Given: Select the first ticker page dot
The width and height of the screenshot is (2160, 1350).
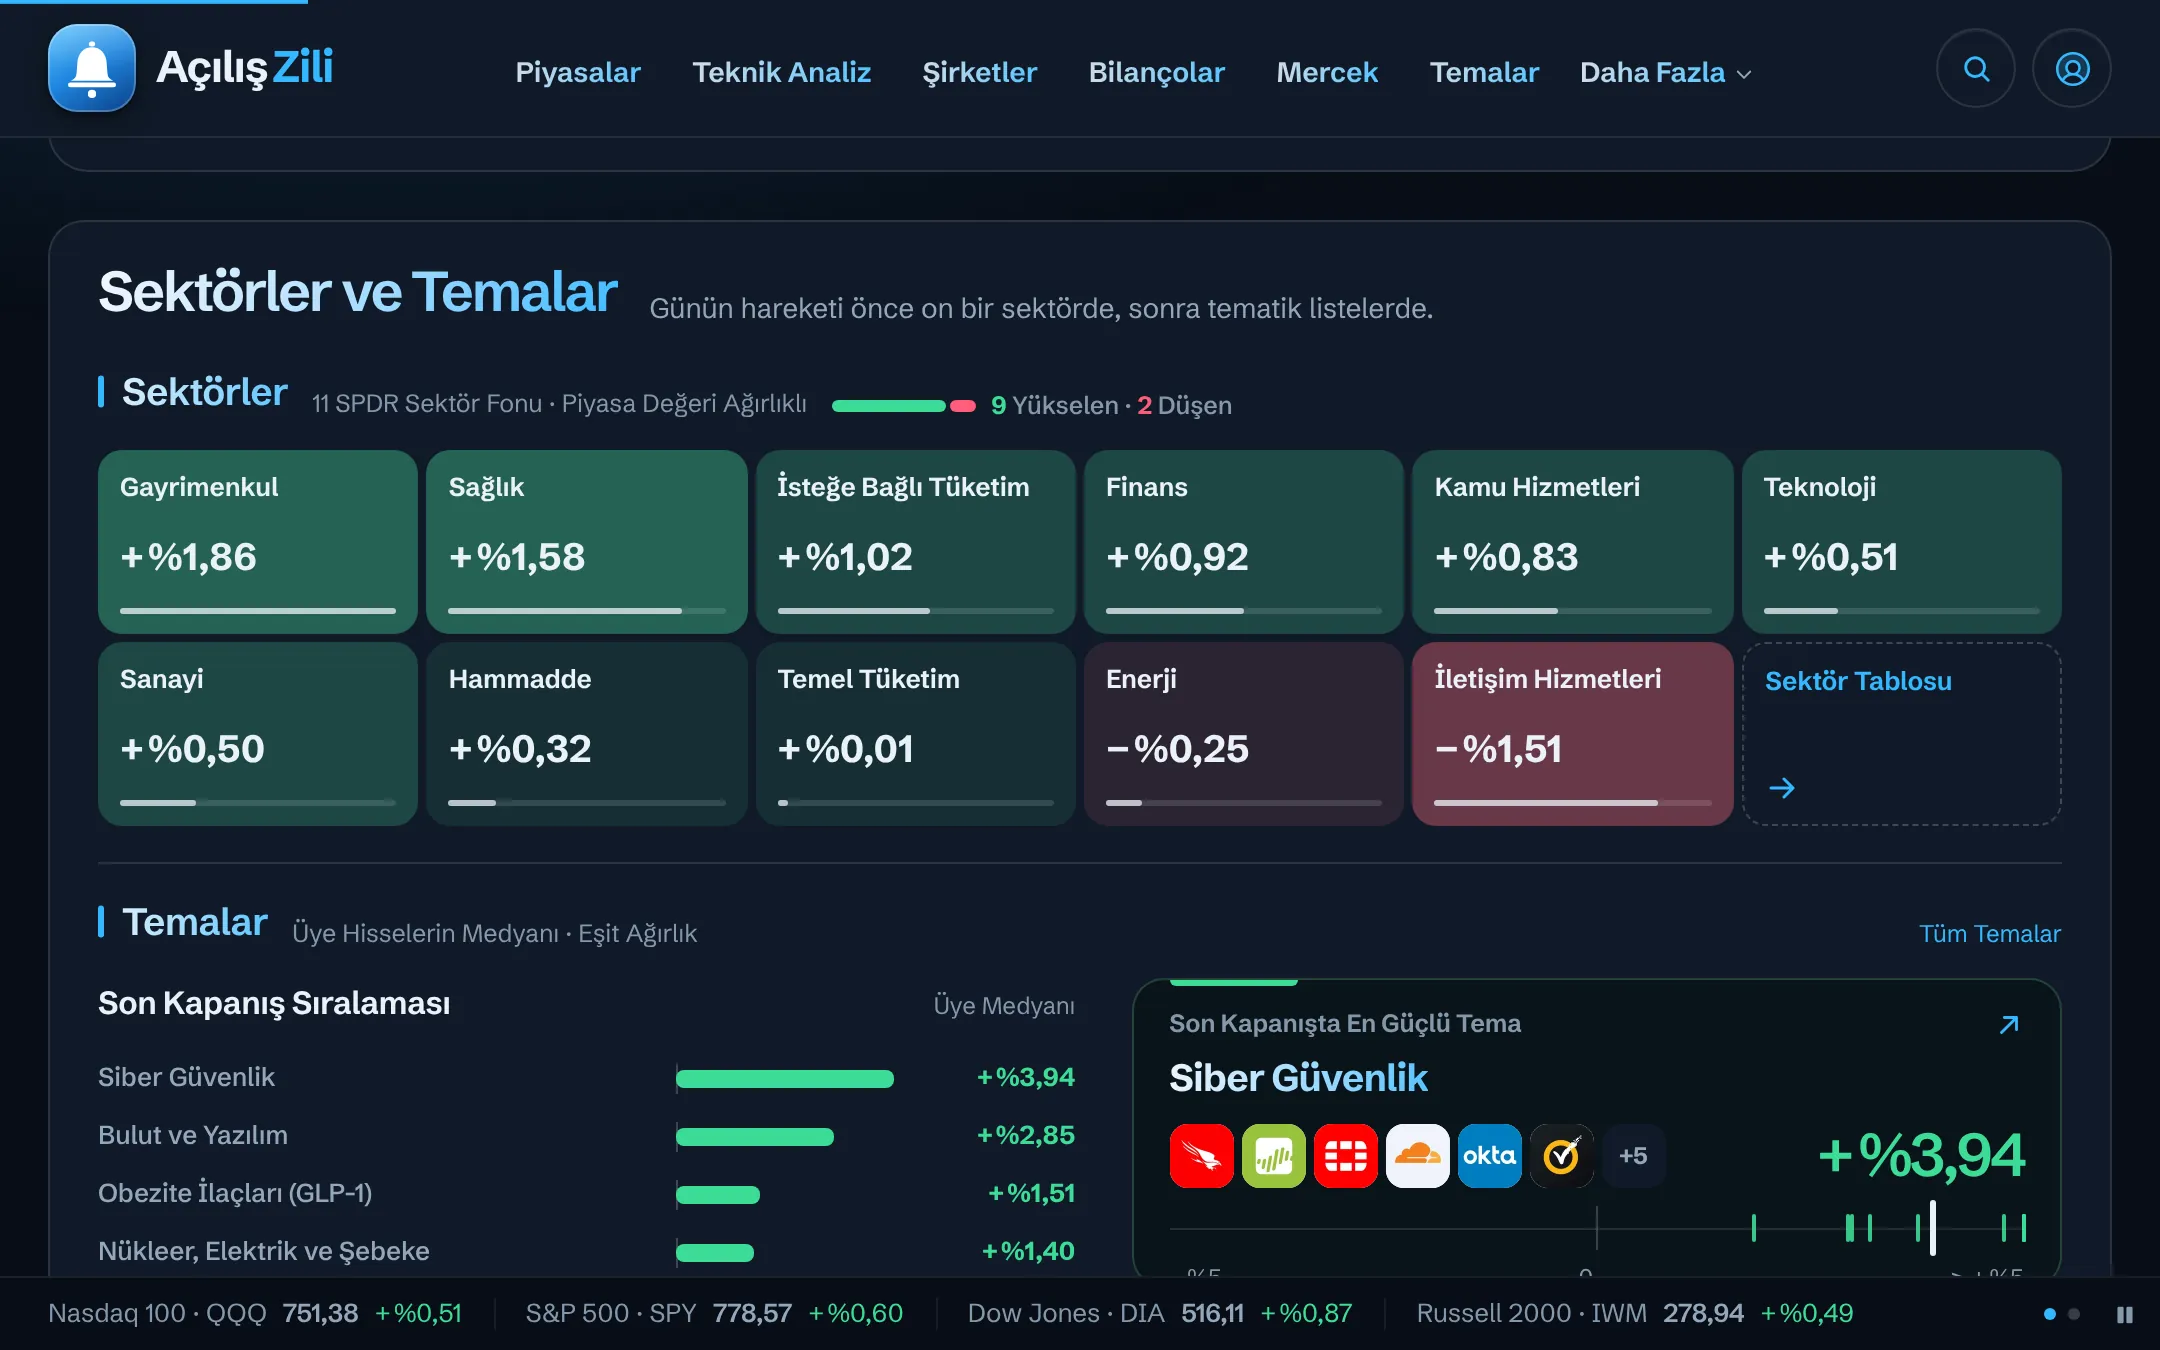Looking at the screenshot, I should click(x=2050, y=1314).
